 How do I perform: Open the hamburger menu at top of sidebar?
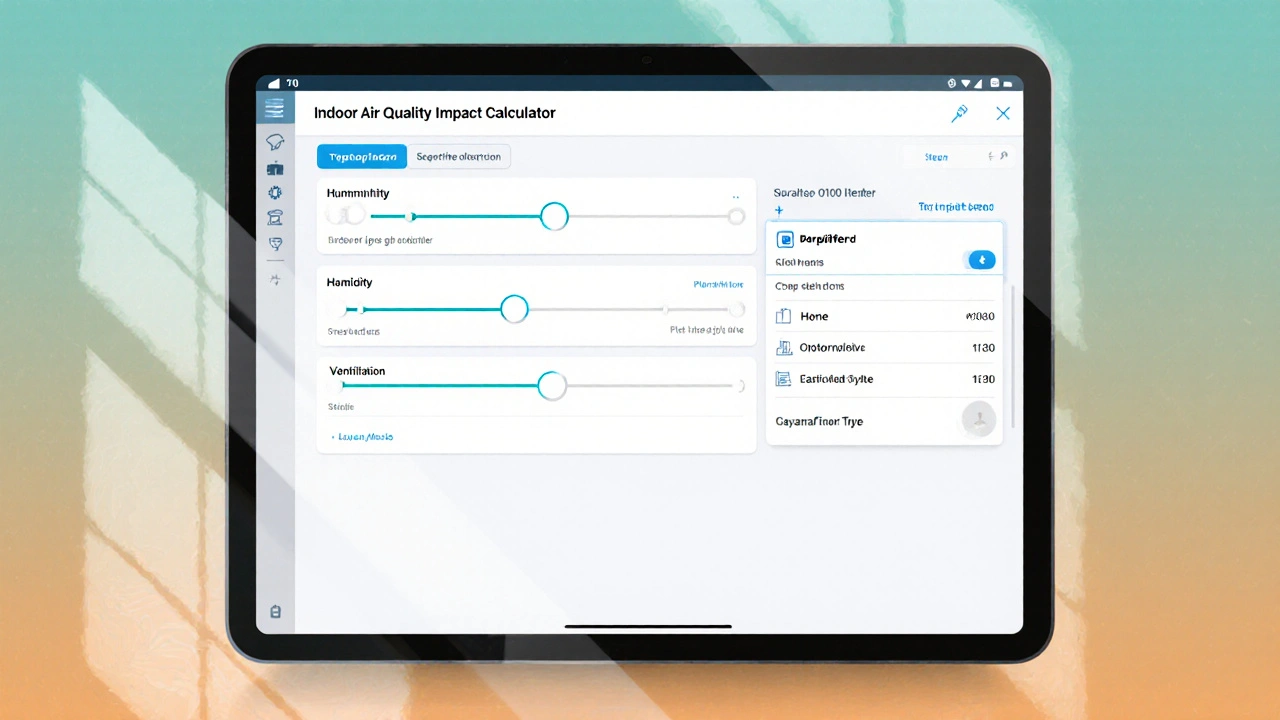pyautogui.click(x=274, y=109)
